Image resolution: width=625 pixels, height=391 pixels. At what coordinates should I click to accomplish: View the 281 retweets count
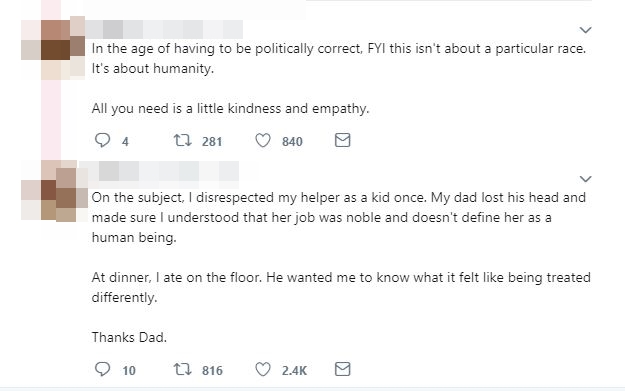212,141
